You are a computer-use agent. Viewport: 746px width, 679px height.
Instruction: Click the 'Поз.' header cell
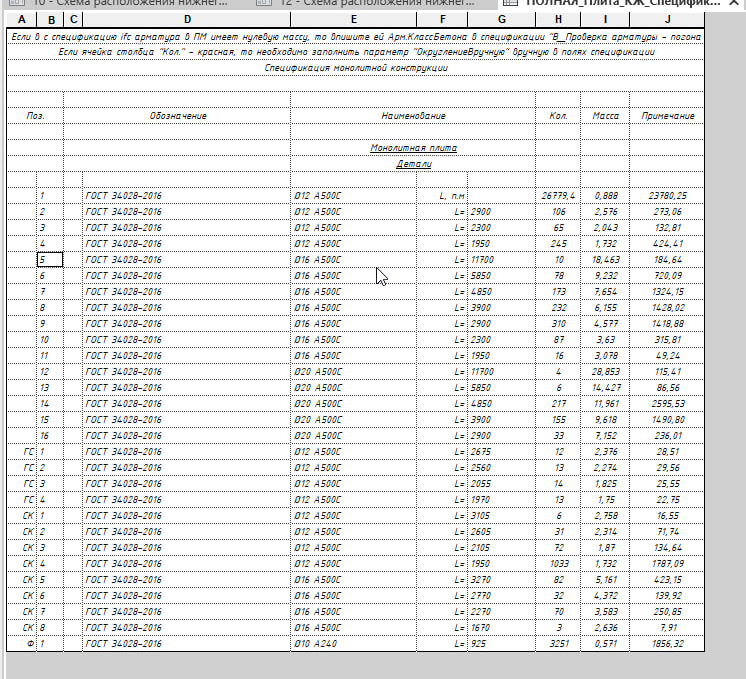[x=35, y=116]
